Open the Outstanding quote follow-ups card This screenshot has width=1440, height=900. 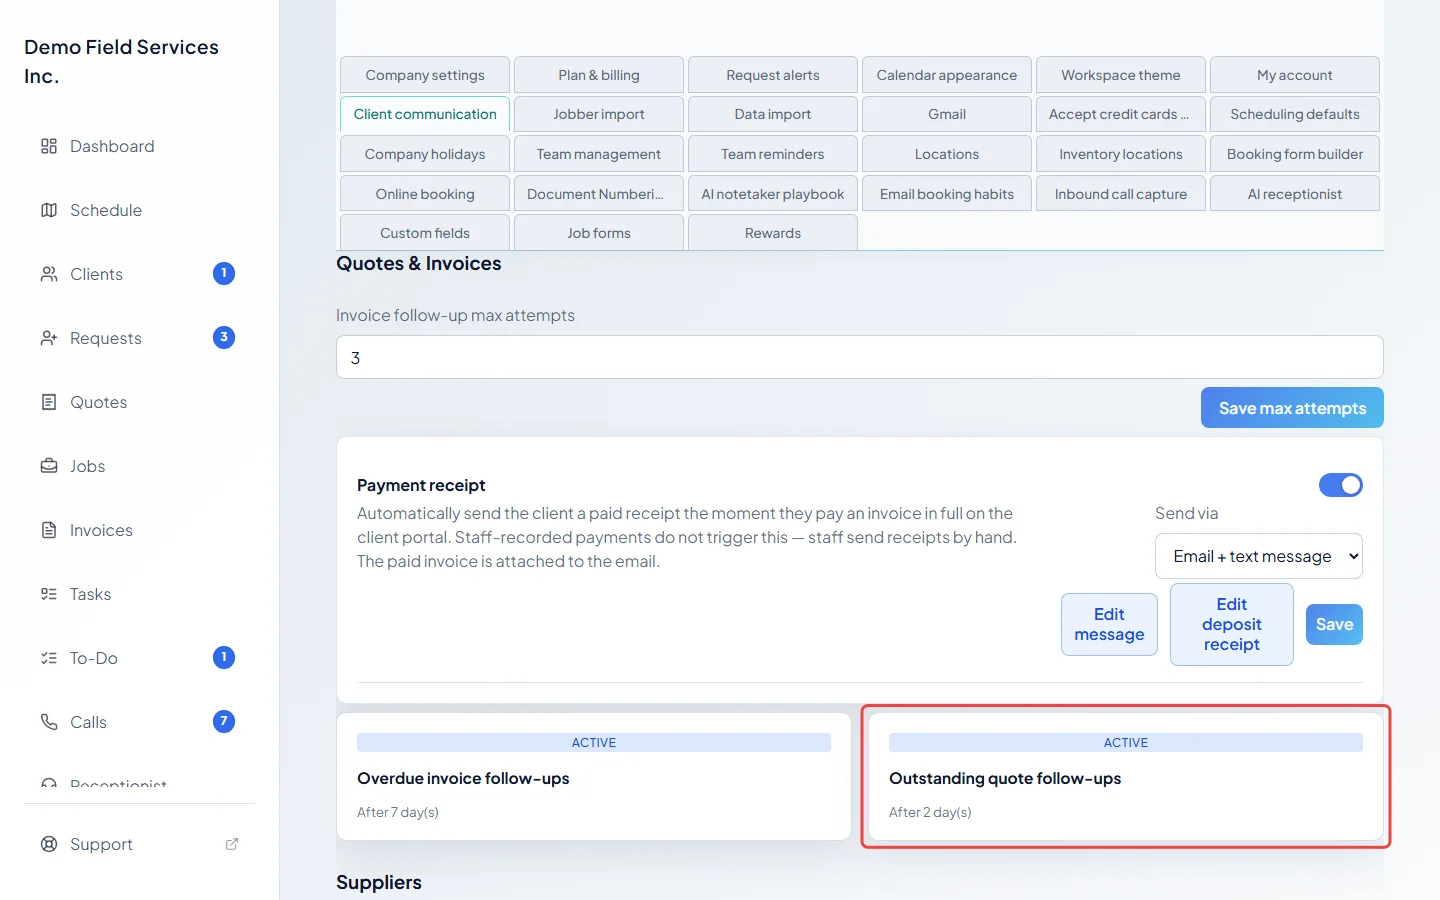[x=1126, y=776]
